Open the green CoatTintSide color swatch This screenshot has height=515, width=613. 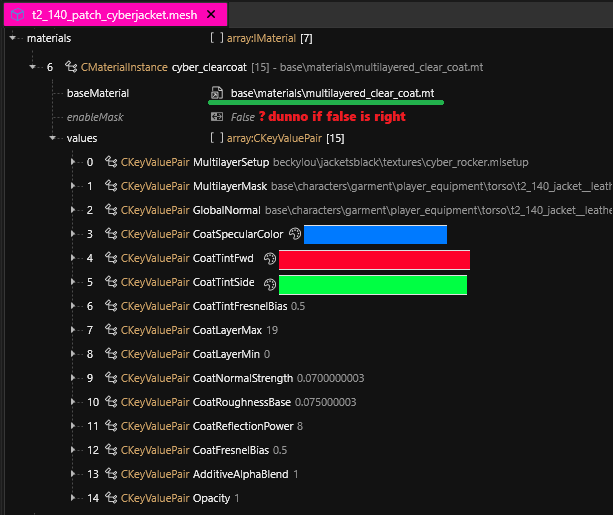pyautogui.click(x=373, y=284)
